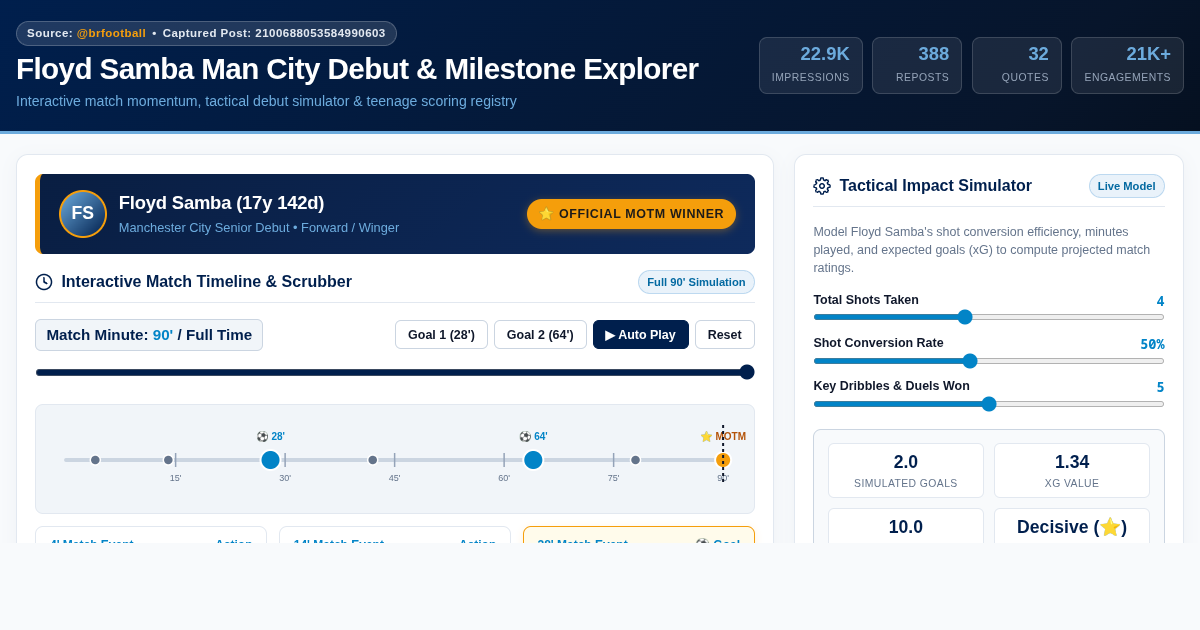Click the 32 Quotes stat card
This screenshot has height=630, width=1200.
(1017, 65)
